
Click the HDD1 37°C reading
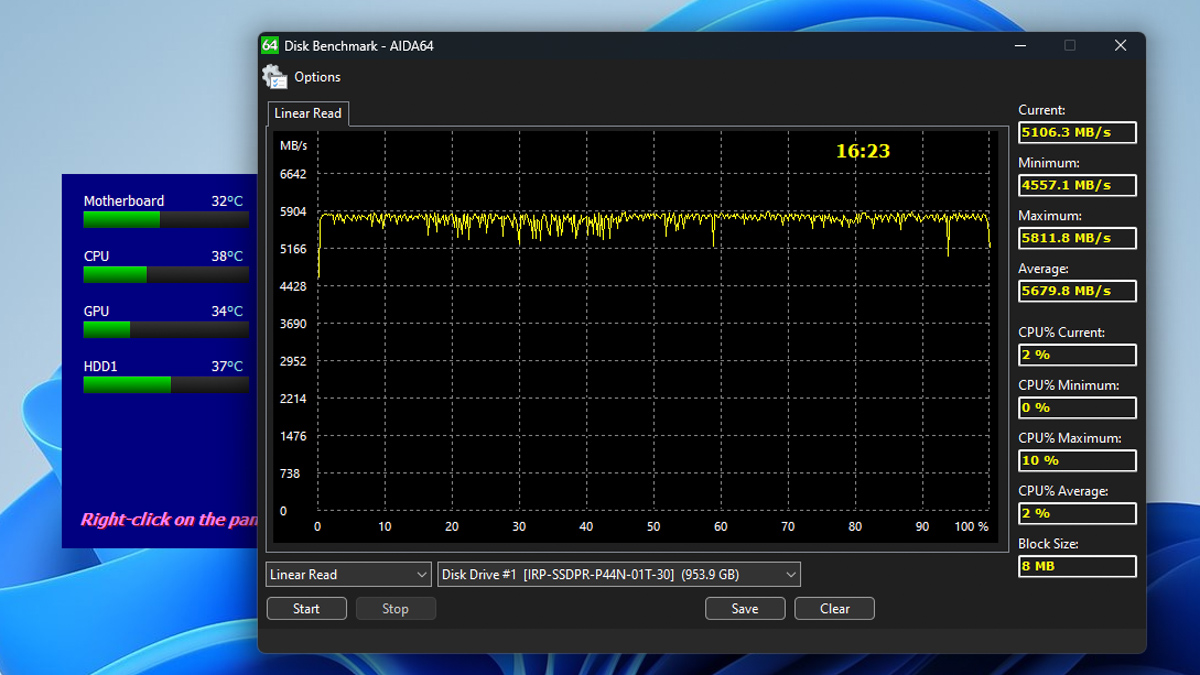227,366
